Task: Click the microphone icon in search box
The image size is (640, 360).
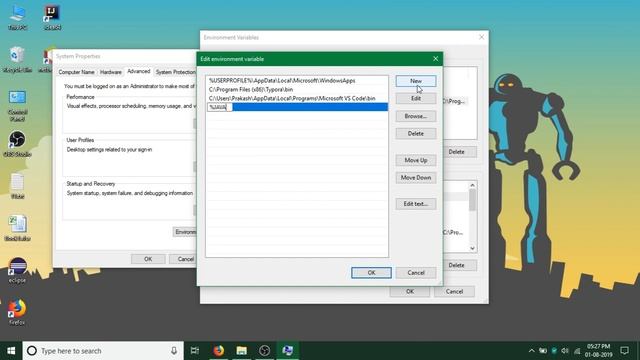Action: (174, 351)
